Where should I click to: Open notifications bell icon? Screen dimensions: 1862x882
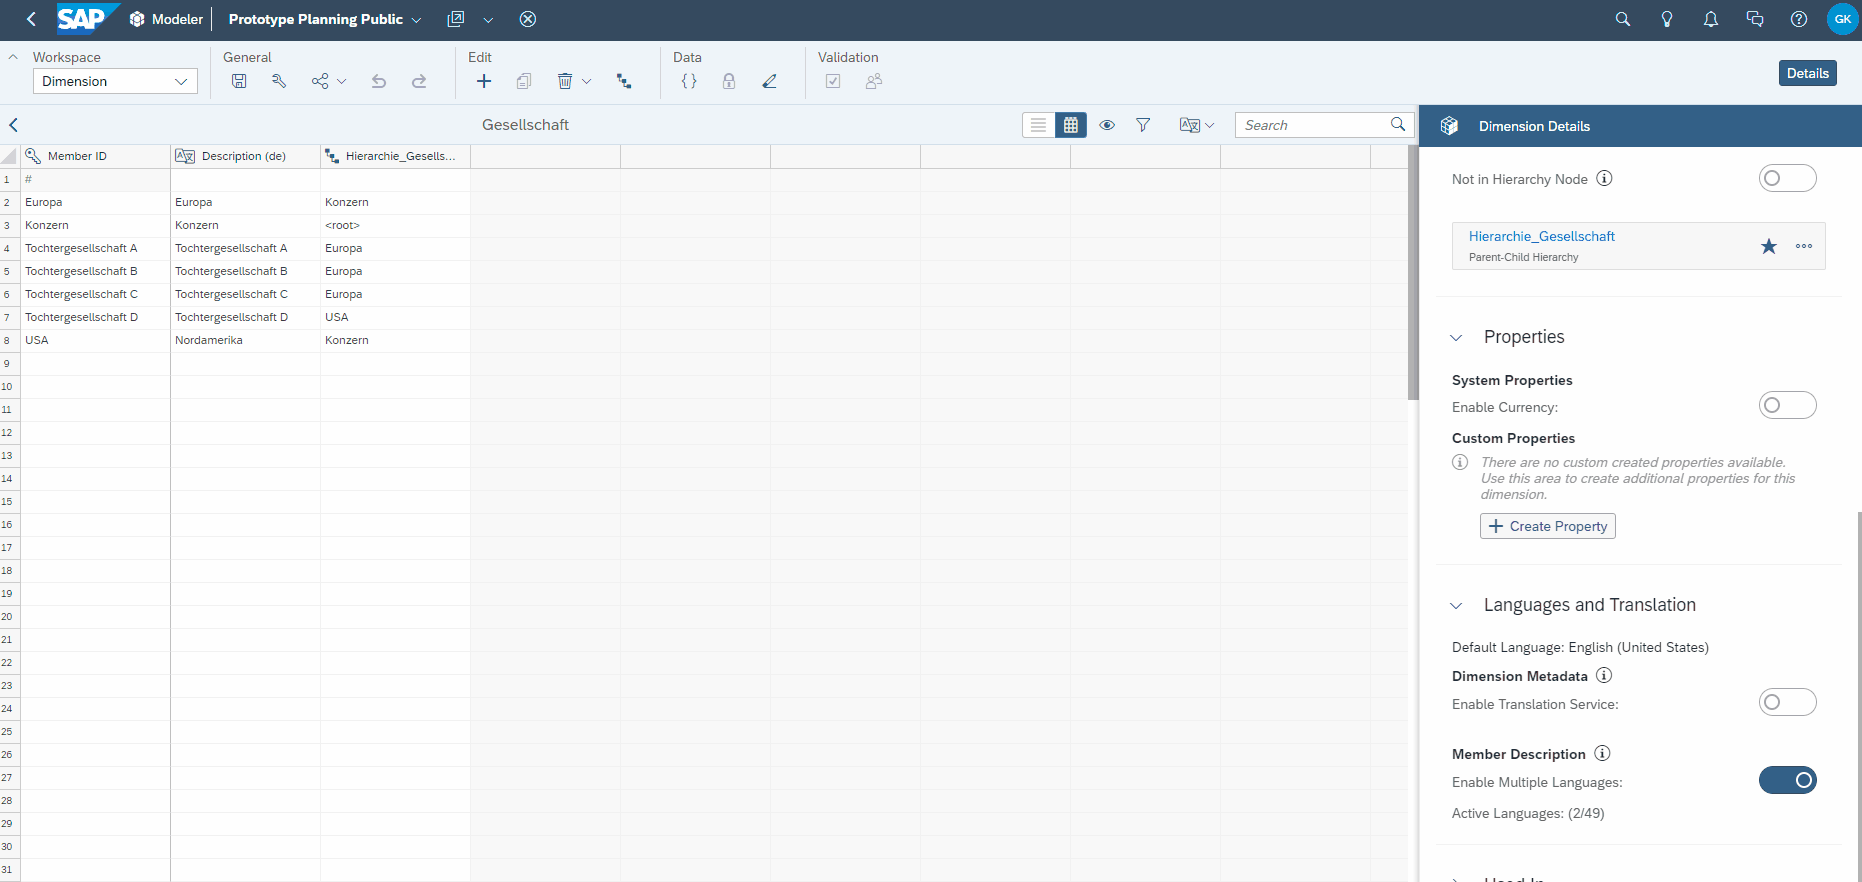pyautogui.click(x=1711, y=19)
